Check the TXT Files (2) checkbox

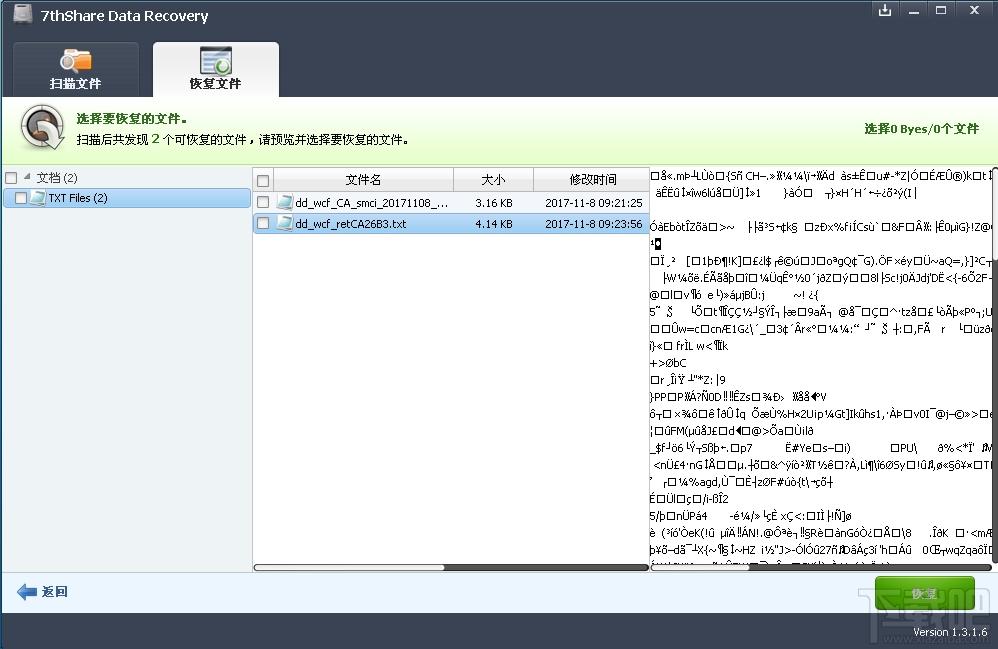20,198
